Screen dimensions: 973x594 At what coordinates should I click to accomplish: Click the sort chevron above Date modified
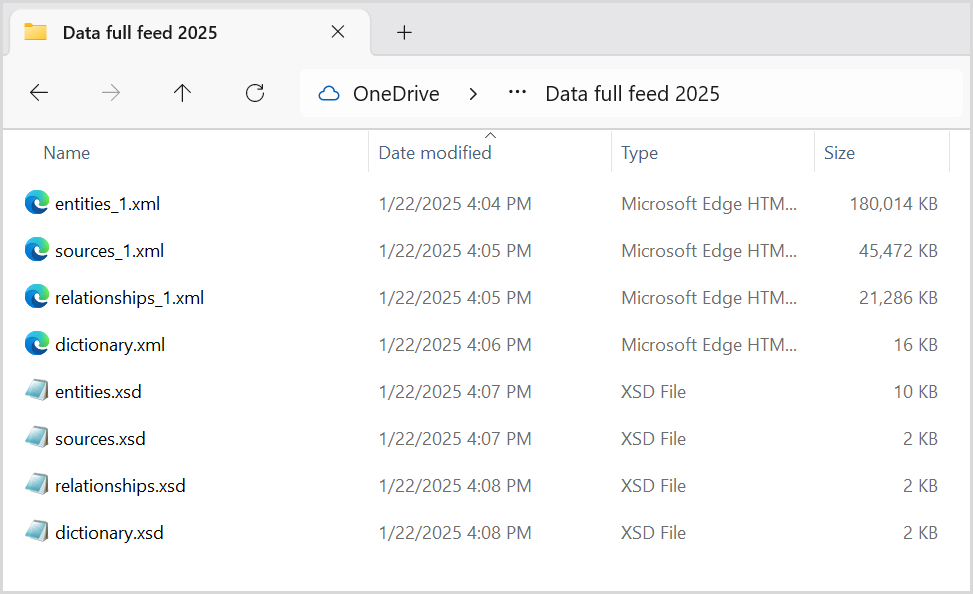coord(490,137)
